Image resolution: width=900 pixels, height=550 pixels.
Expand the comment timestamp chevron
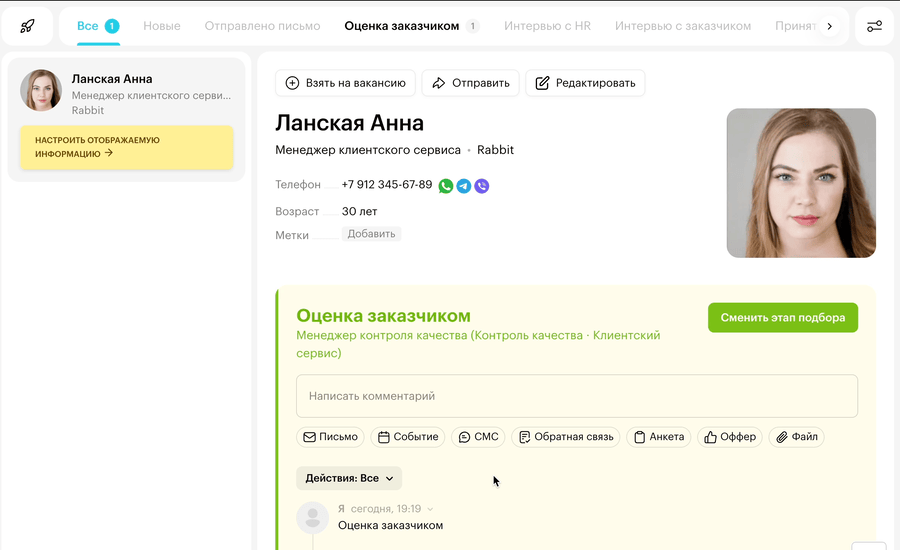click(431, 509)
